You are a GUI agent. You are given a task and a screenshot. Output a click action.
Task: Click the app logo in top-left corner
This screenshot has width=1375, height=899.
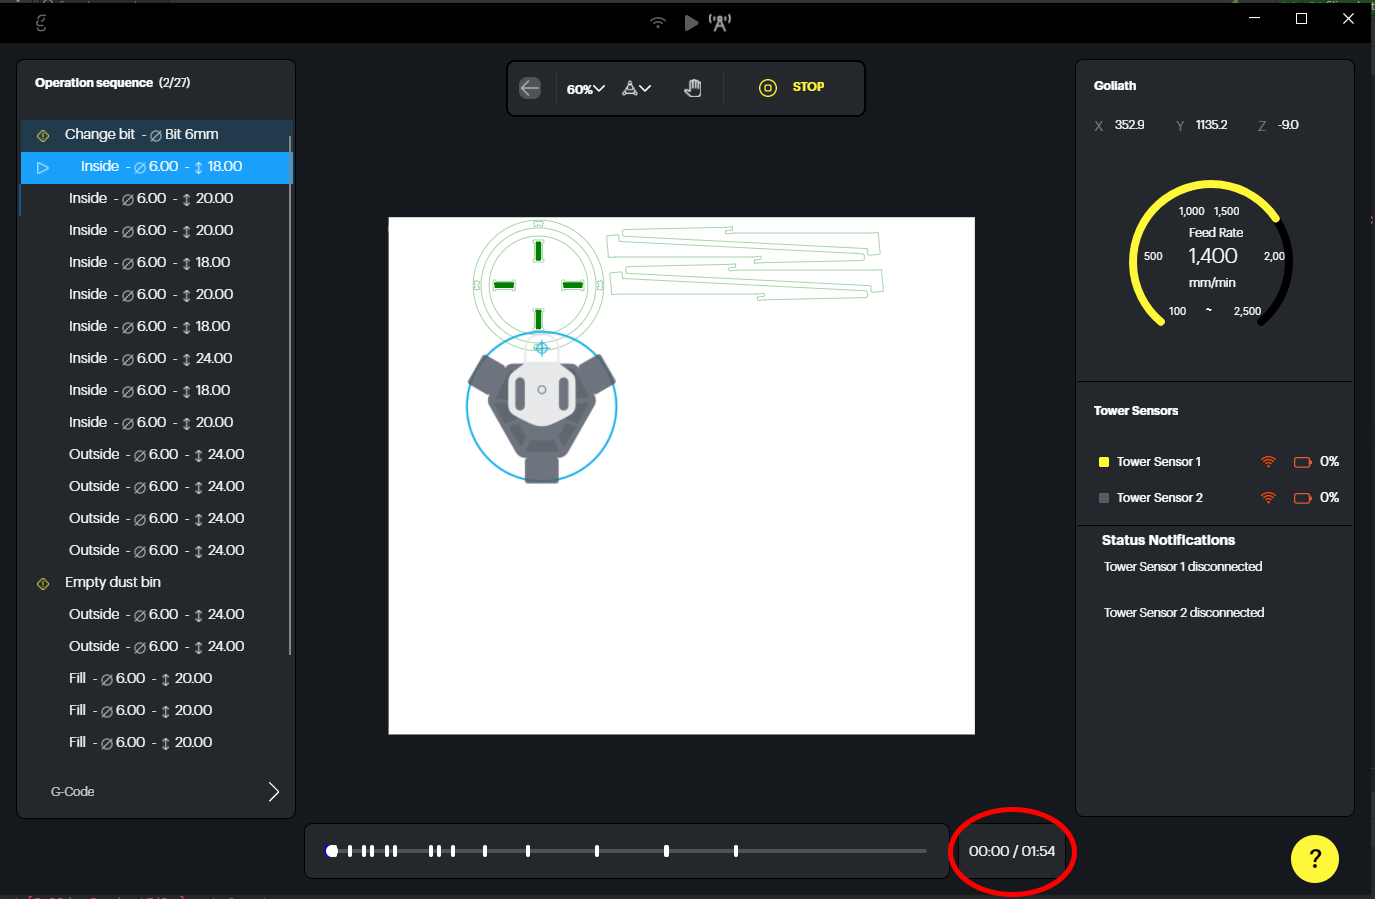pyautogui.click(x=41, y=22)
